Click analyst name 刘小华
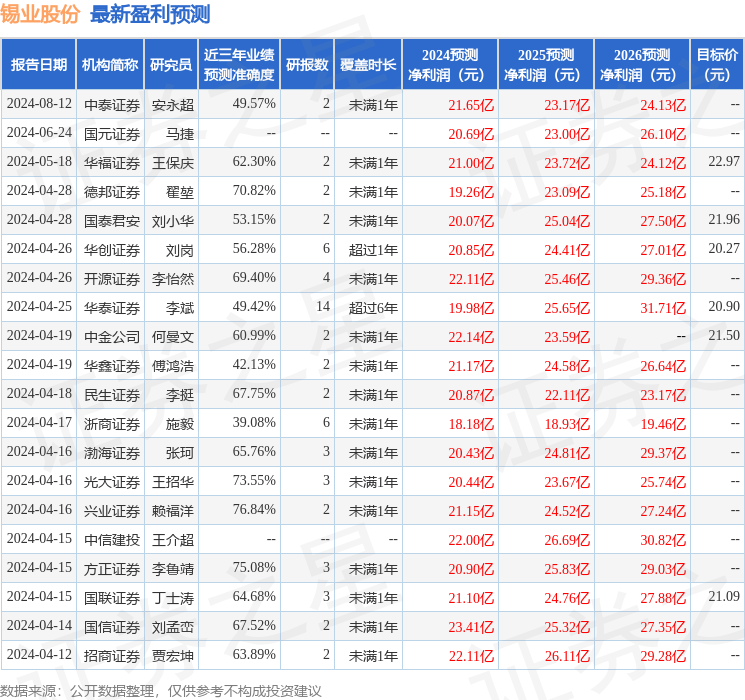This screenshot has width=745, height=700. click(x=173, y=221)
